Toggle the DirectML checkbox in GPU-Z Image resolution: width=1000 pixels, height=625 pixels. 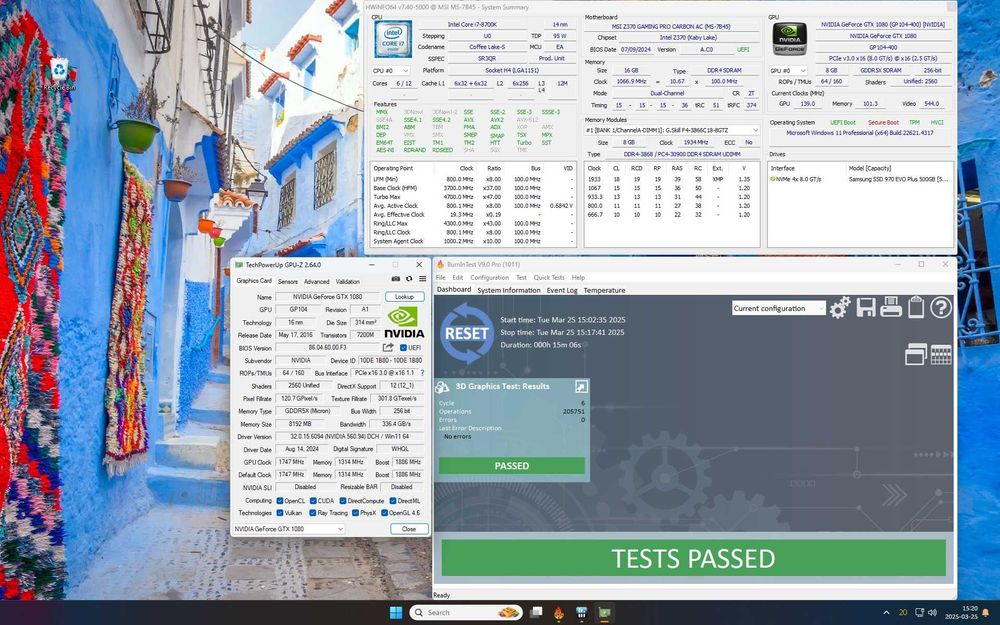(x=393, y=501)
